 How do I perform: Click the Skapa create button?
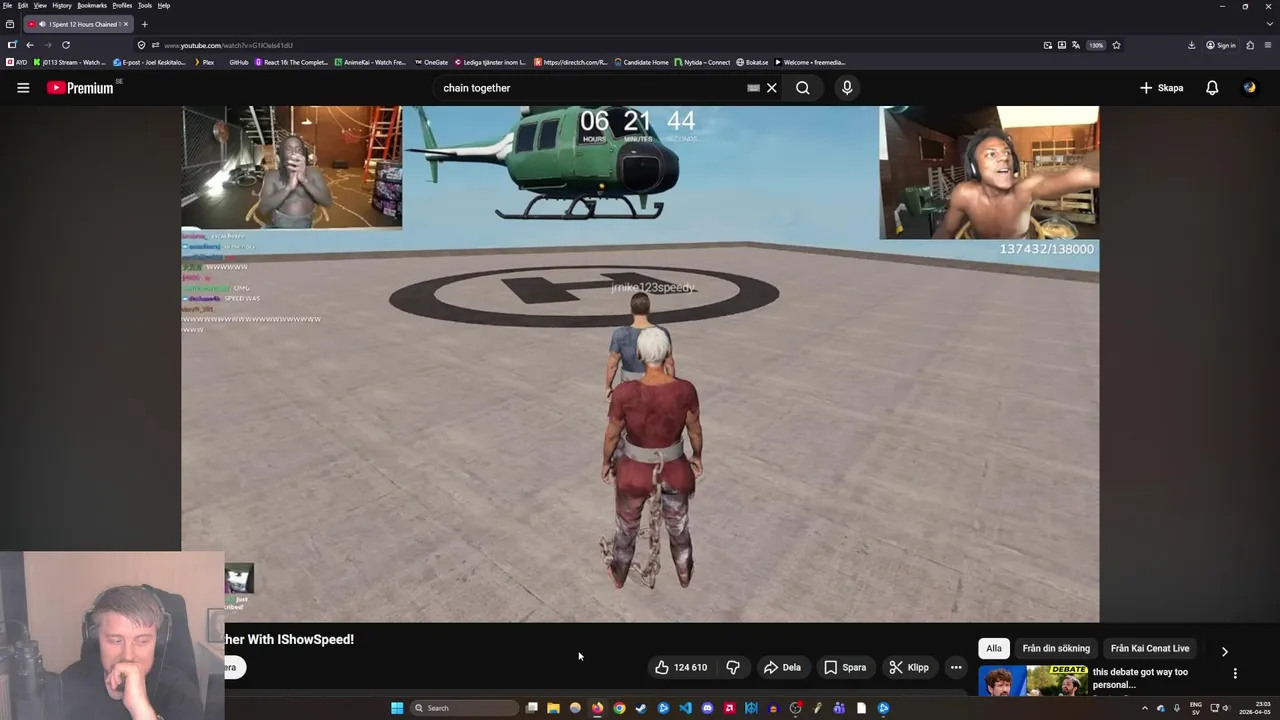[x=1162, y=88]
